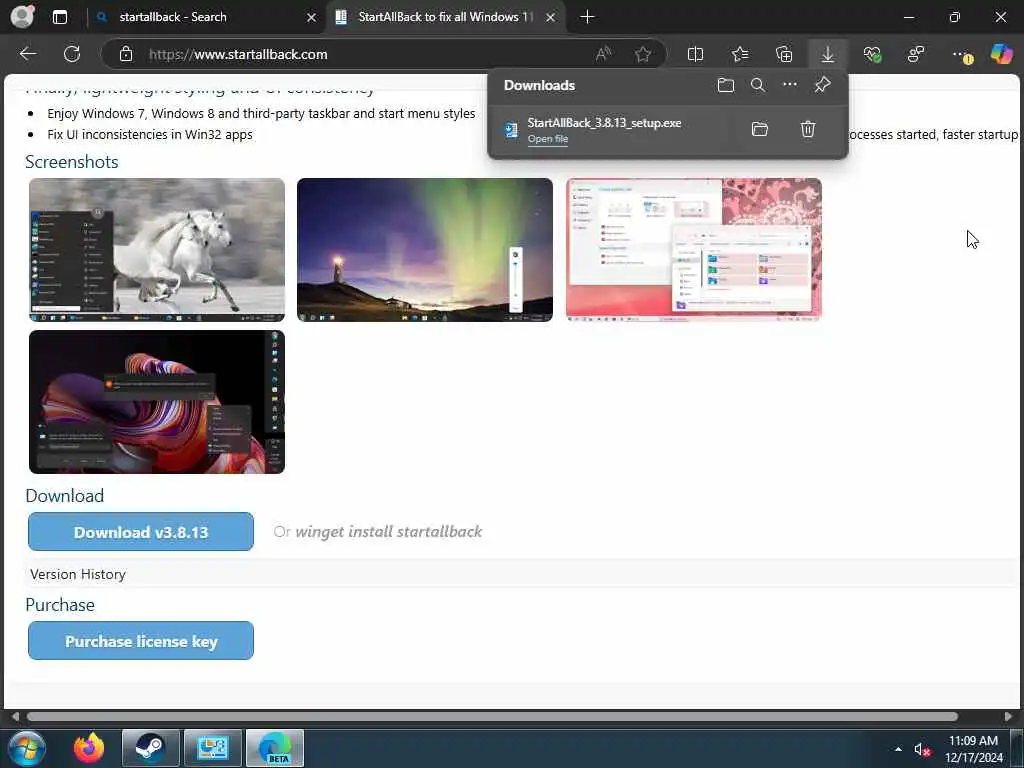Open Browser essentials heart icon
Viewport: 1024px width, 768px height.
pos(872,54)
